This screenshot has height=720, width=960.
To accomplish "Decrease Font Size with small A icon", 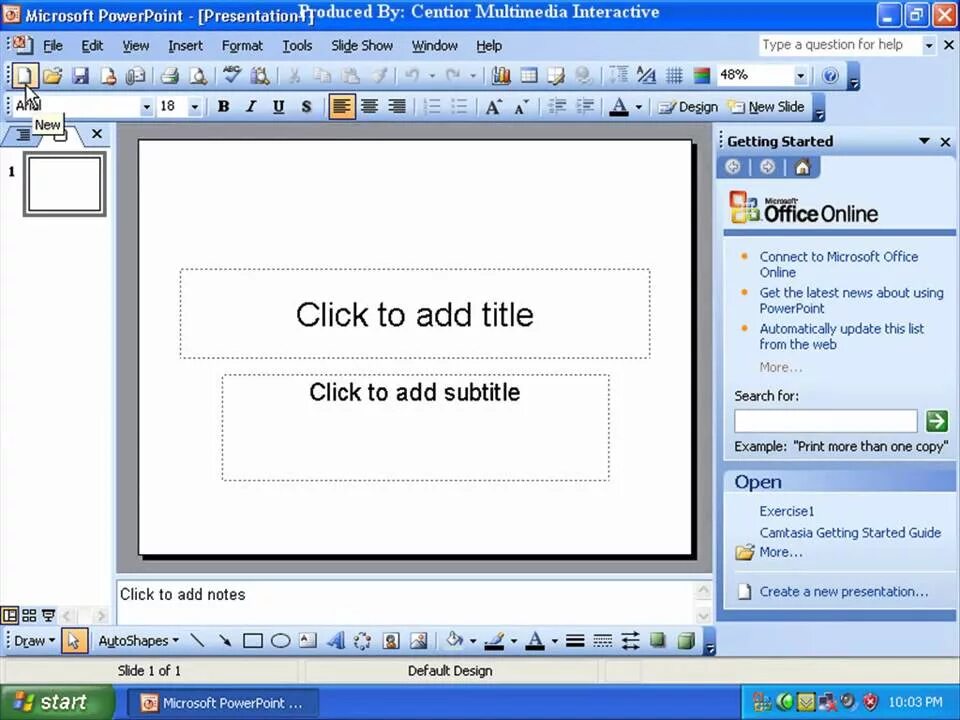I will click(x=521, y=107).
